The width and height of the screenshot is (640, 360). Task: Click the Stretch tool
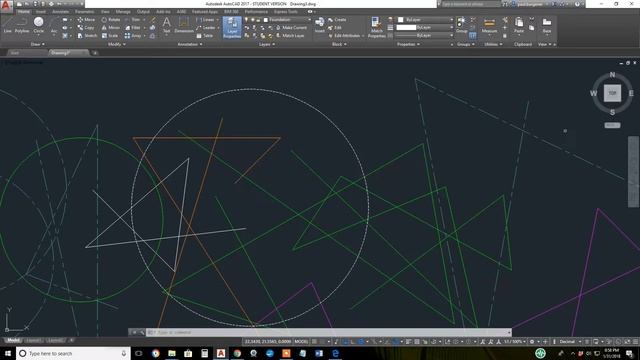[87, 36]
